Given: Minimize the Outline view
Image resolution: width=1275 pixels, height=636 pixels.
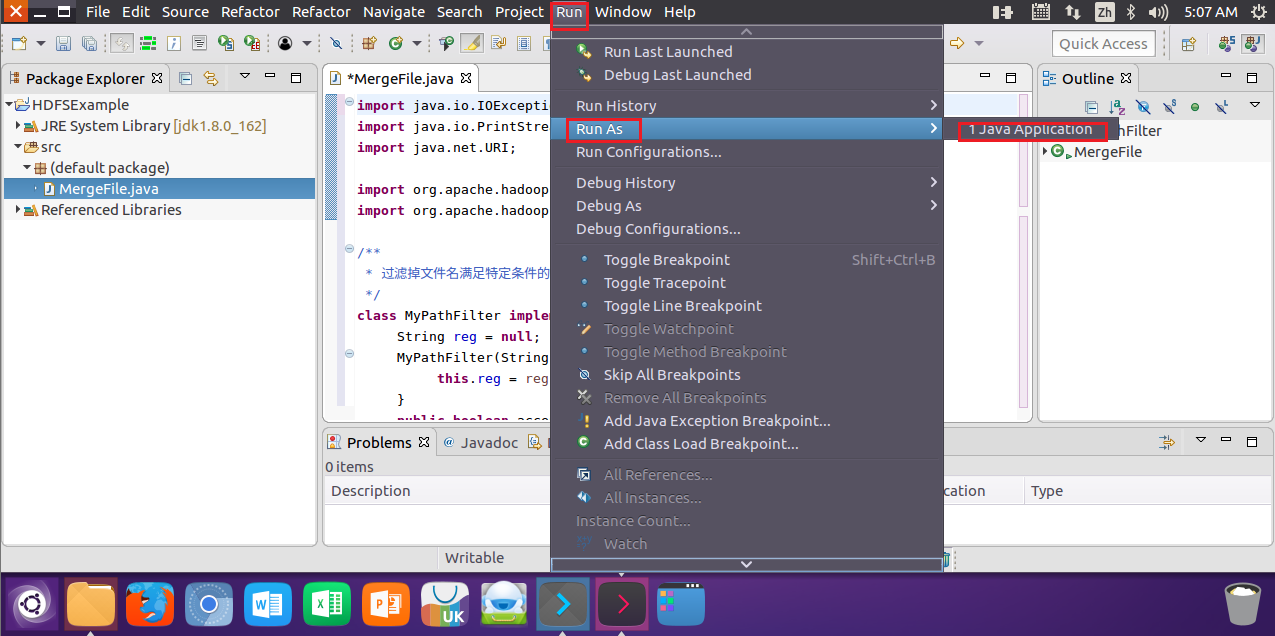Looking at the screenshot, I should [1226, 75].
